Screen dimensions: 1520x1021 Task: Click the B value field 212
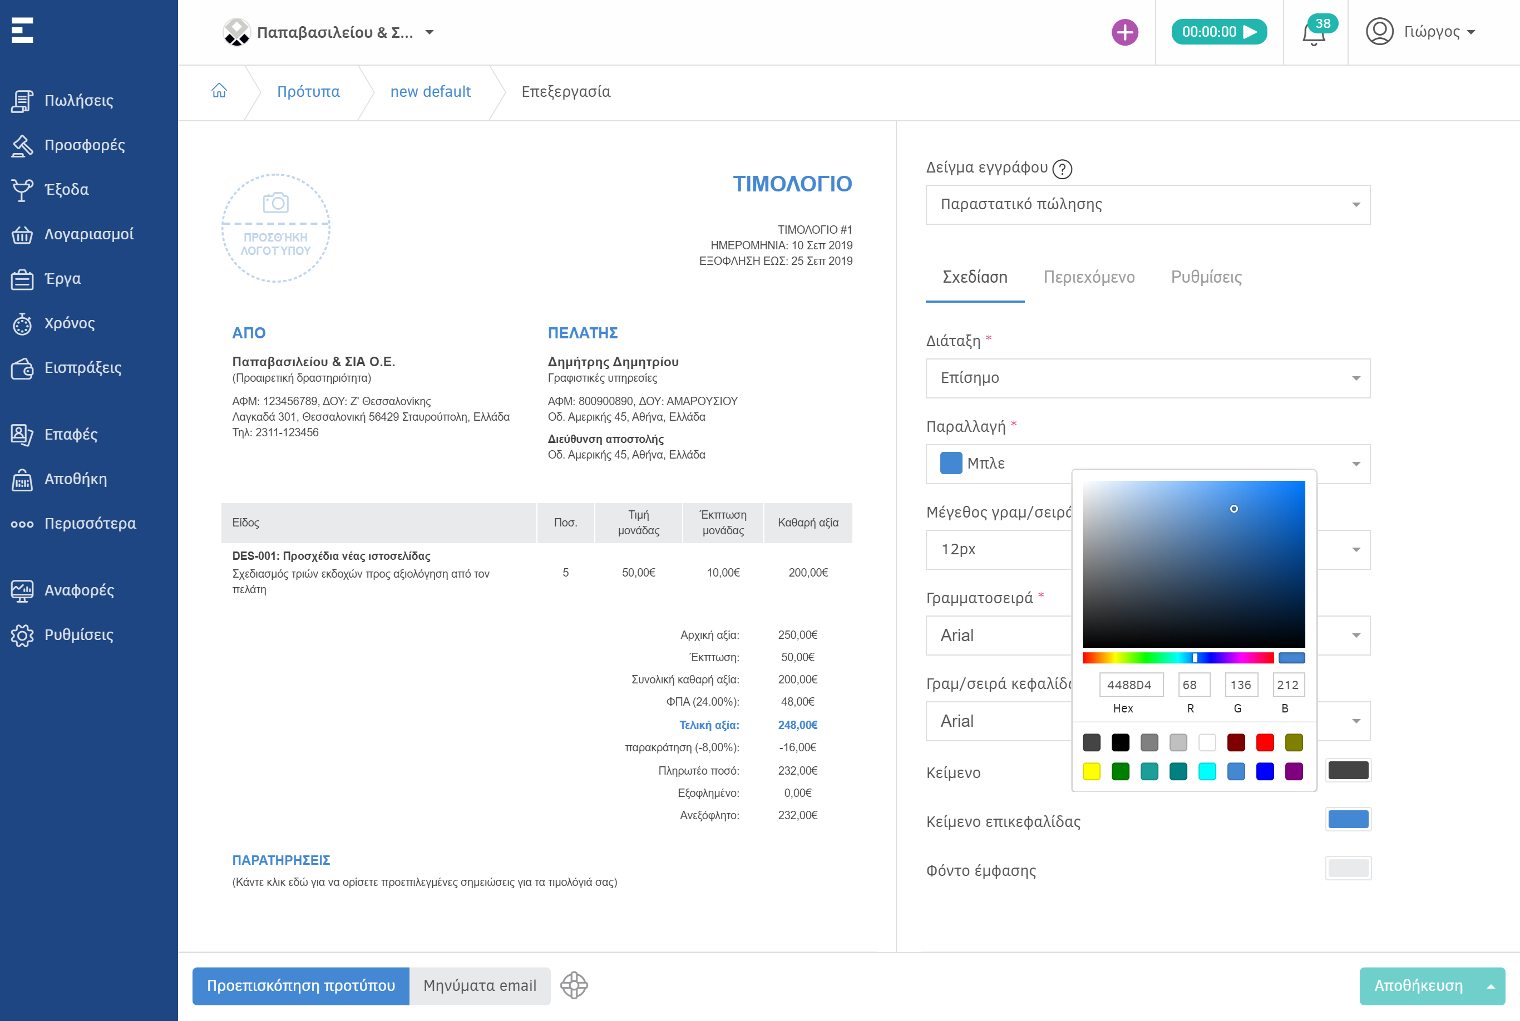click(x=1288, y=685)
